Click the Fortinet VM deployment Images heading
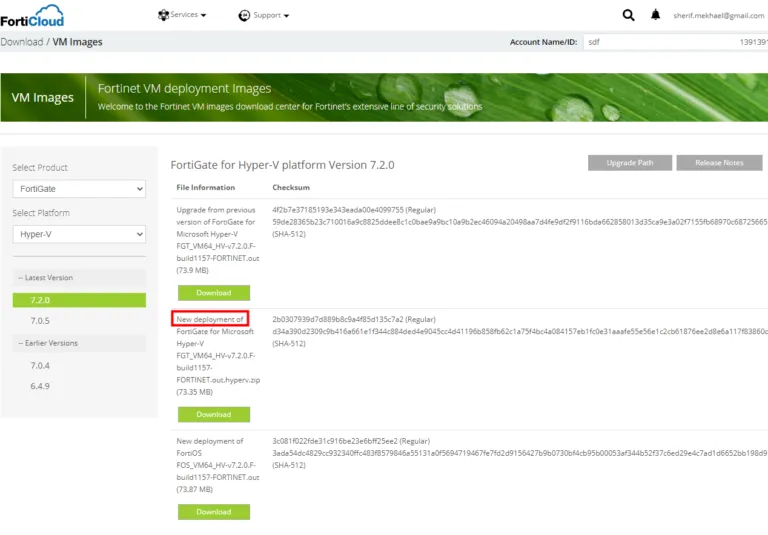The image size is (768, 535). tap(184, 89)
